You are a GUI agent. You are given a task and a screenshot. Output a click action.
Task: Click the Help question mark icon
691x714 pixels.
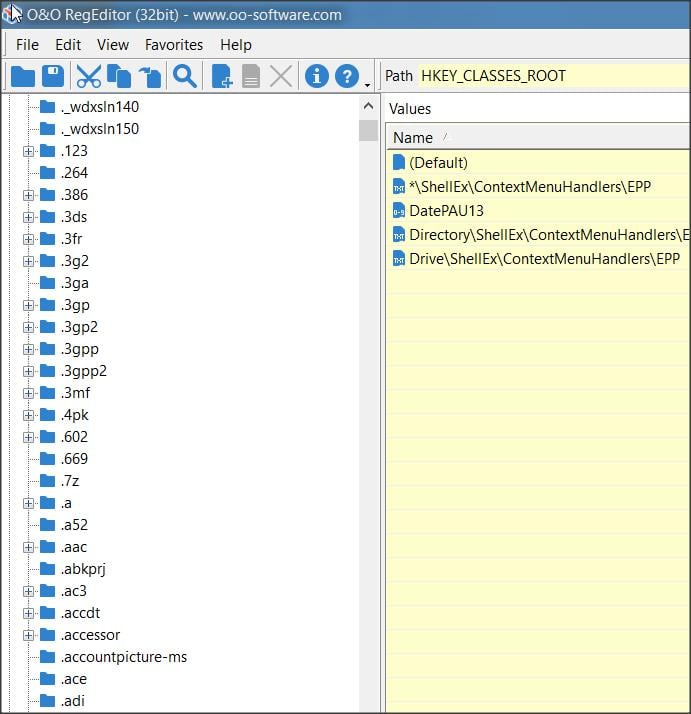[347, 76]
